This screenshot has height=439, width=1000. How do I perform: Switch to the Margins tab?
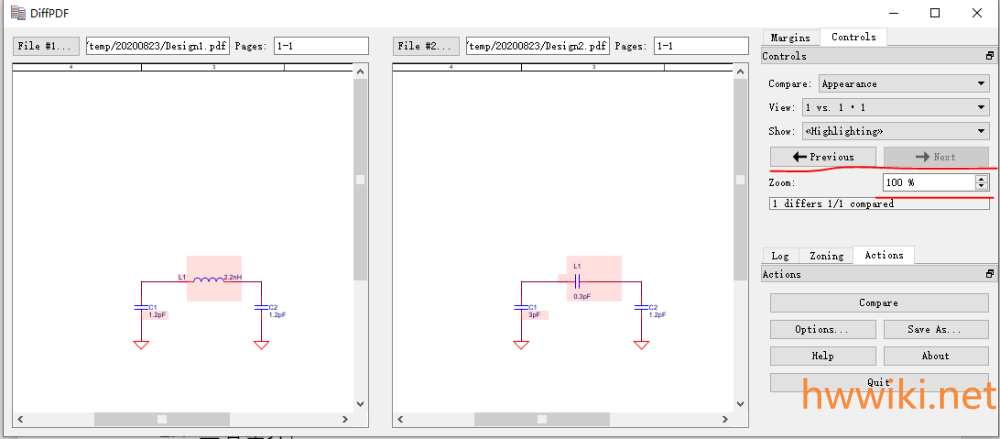[791, 38]
